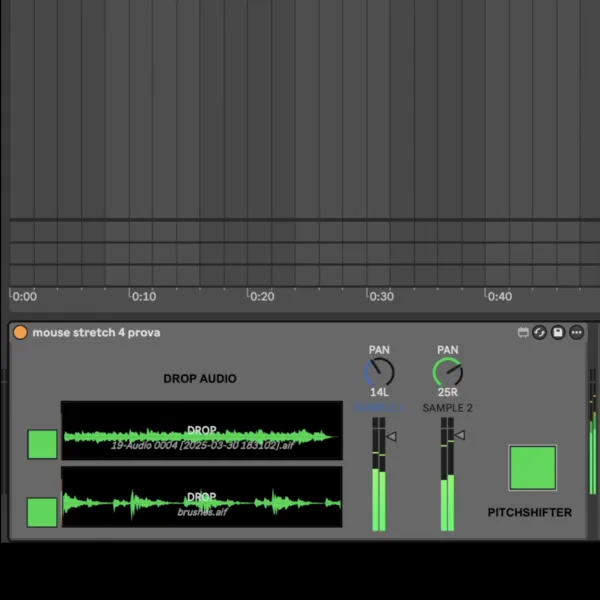
Task: Click the Sample 2 volume fader triangle
Action: coord(460,435)
